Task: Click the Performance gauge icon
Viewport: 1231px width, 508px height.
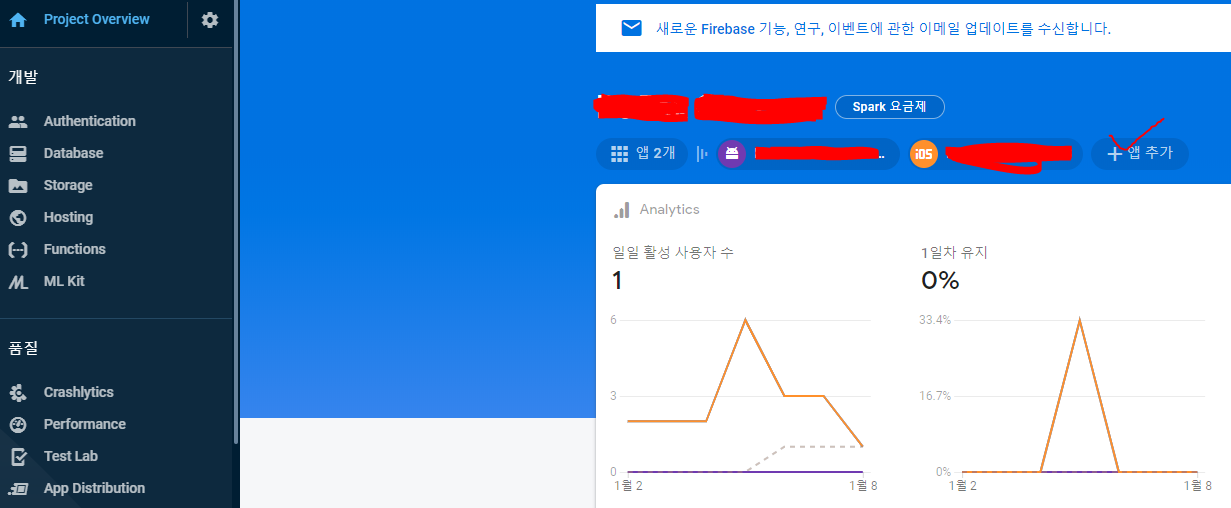Action: 18,424
